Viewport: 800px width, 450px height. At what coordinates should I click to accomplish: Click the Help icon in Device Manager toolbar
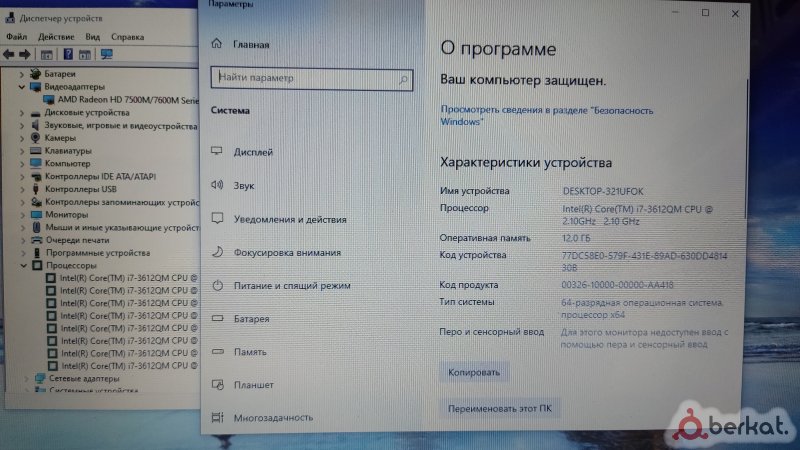tap(68, 54)
